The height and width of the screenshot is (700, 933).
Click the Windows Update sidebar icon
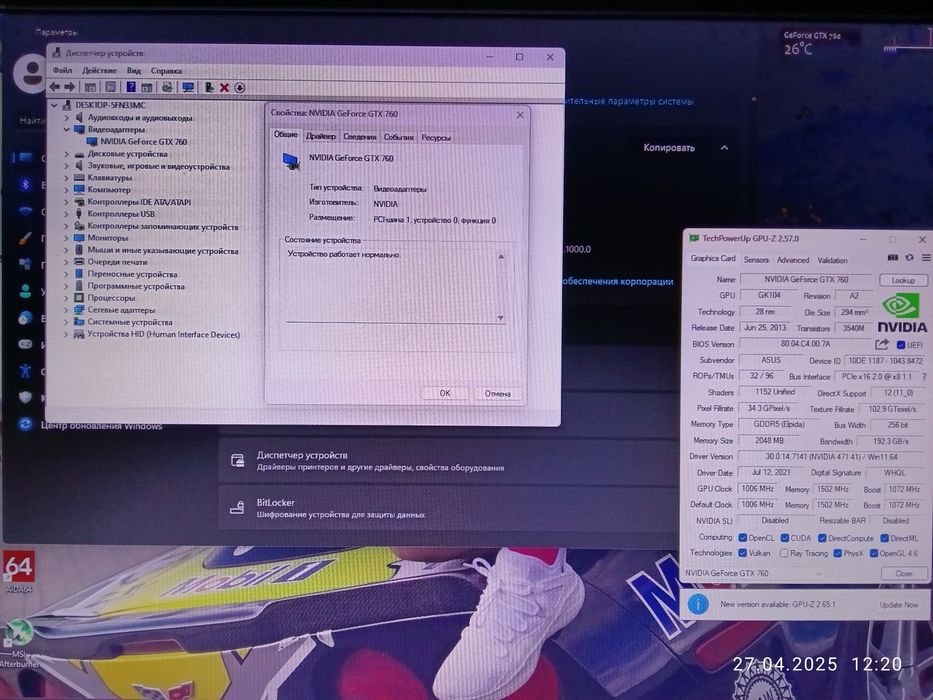pos(25,424)
